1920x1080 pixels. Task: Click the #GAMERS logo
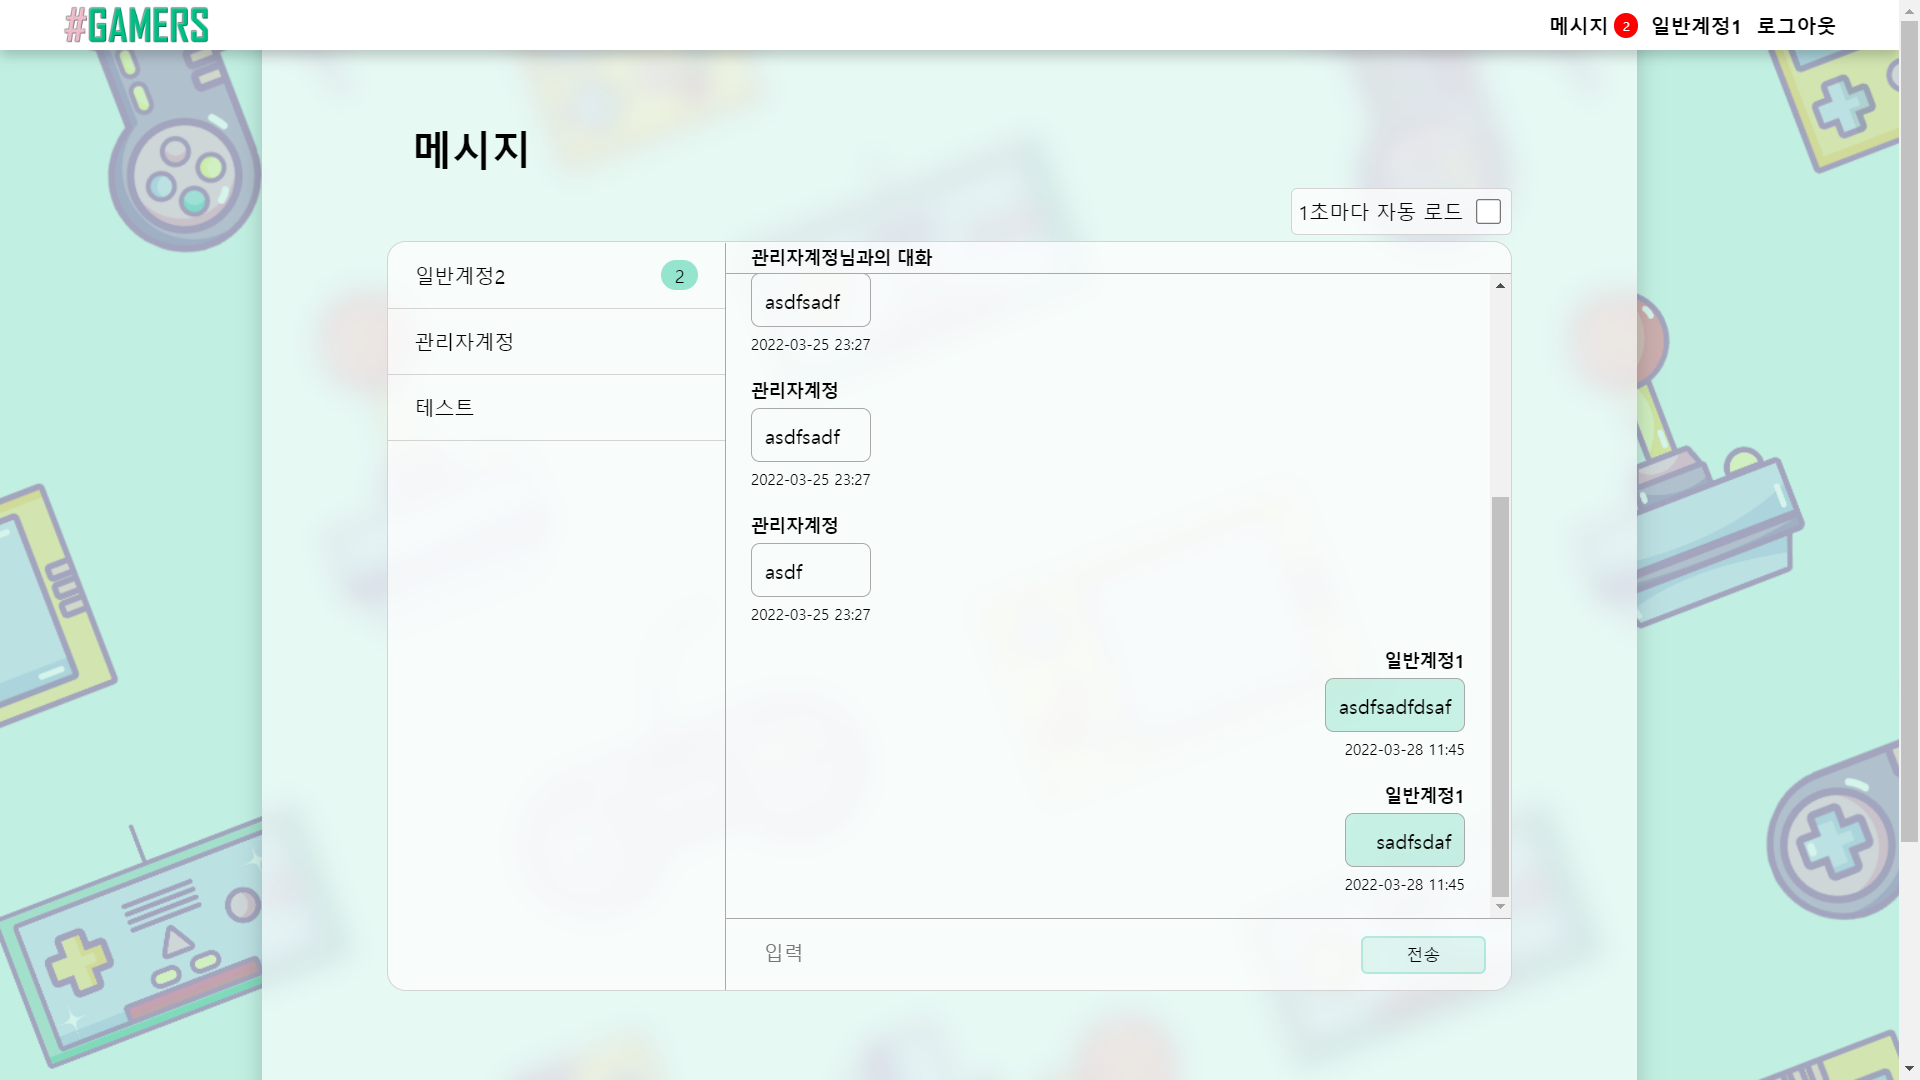(137, 25)
